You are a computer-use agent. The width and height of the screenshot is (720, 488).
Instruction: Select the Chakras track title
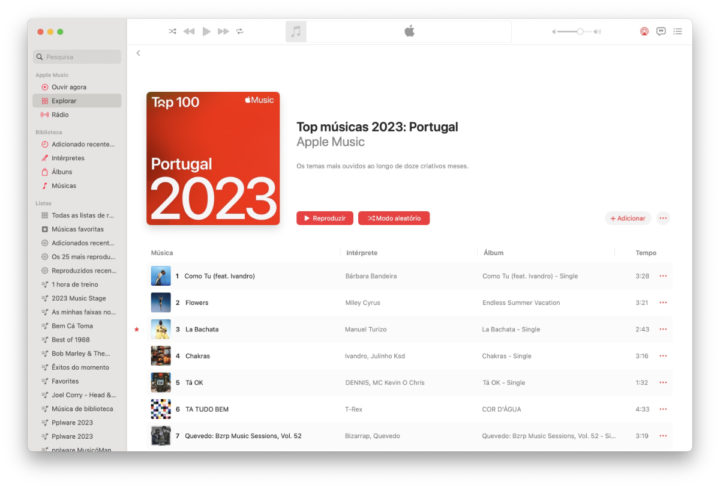pyautogui.click(x=197, y=356)
